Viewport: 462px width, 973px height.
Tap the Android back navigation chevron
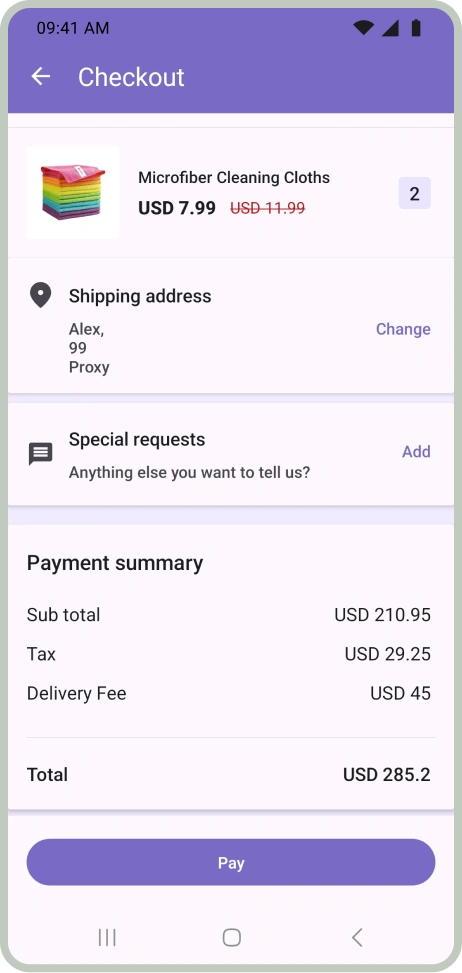(357, 937)
